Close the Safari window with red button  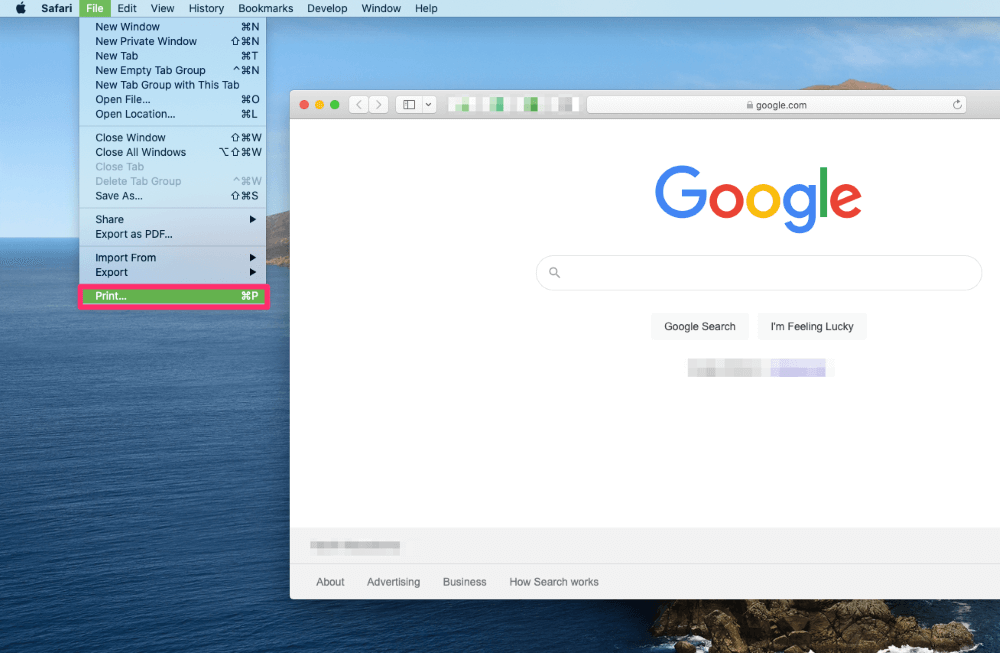pos(304,105)
